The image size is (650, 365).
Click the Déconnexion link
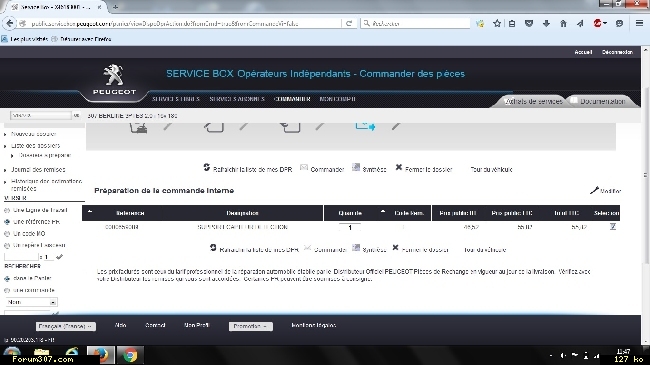click(x=617, y=52)
